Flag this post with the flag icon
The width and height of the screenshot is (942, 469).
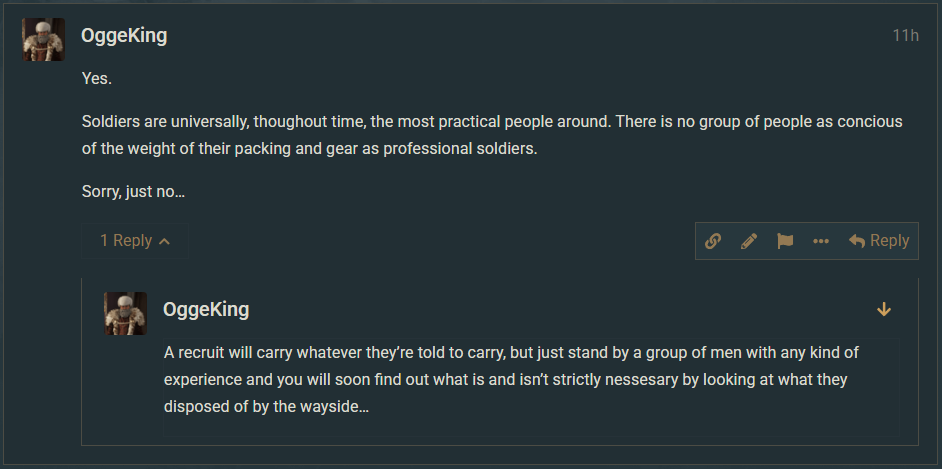[785, 241]
